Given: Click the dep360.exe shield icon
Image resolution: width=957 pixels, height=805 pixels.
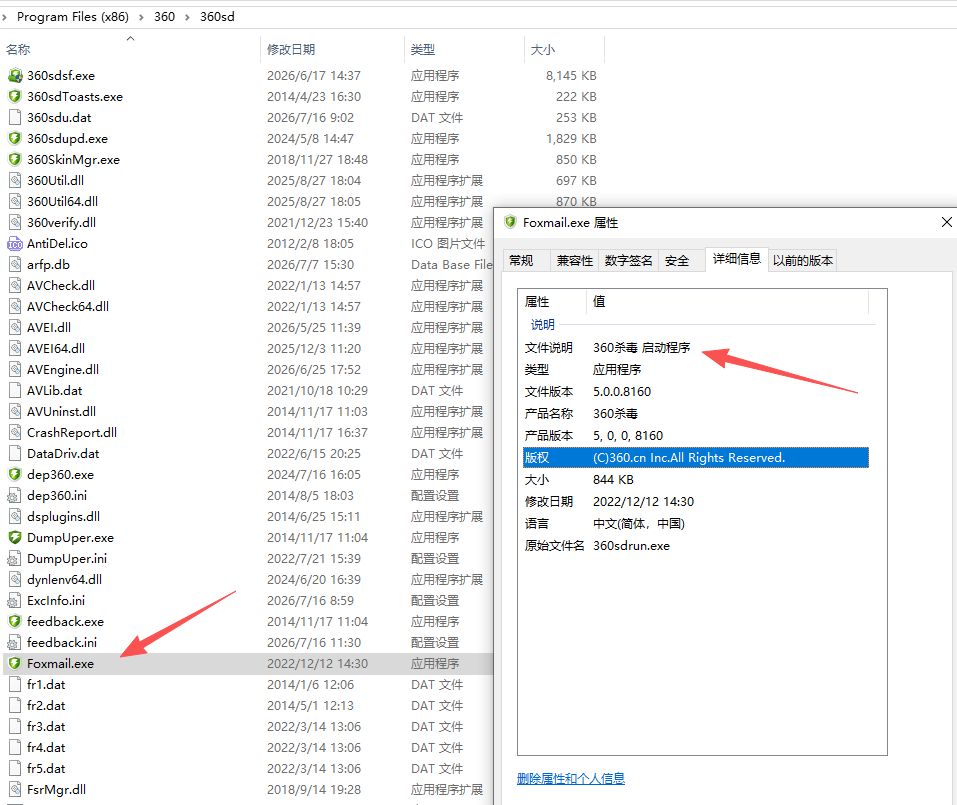Looking at the screenshot, I should (15, 474).
